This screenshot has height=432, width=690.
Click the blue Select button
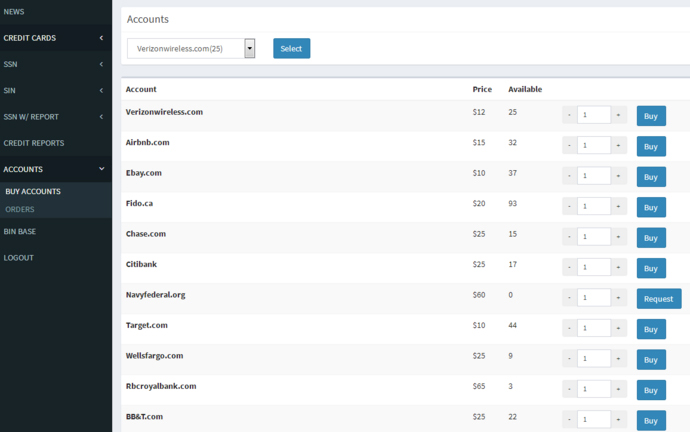291,48
